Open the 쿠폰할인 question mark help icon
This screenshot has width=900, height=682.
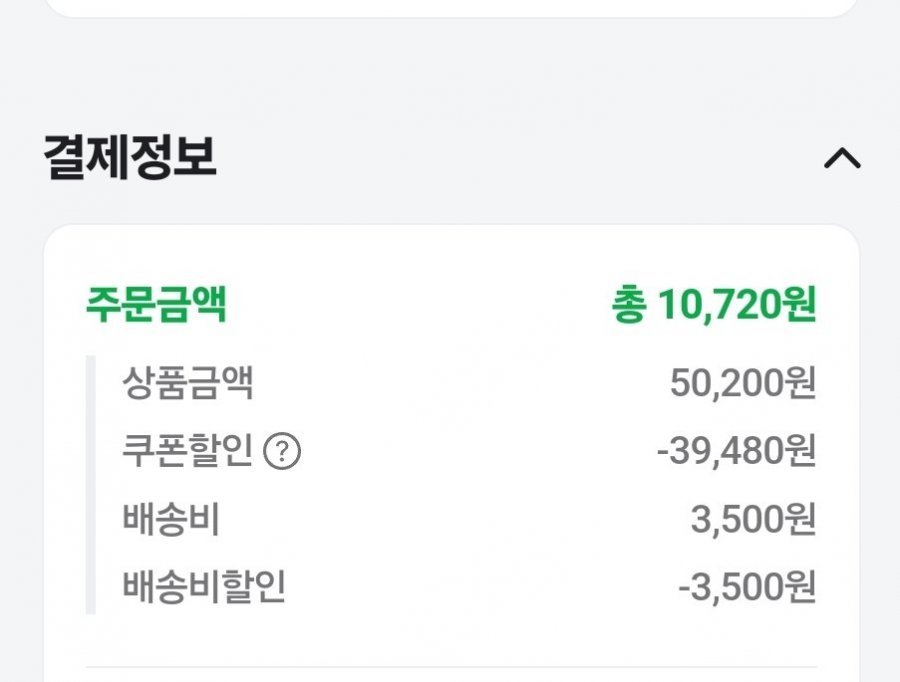282,452
